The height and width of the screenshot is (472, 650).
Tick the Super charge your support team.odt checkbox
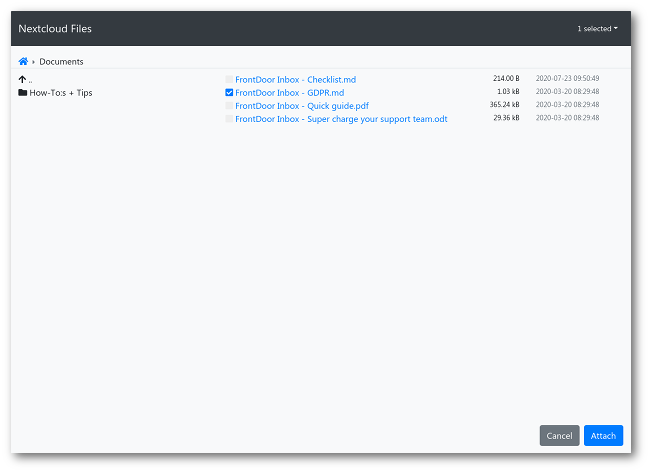(x=229, y=118)
